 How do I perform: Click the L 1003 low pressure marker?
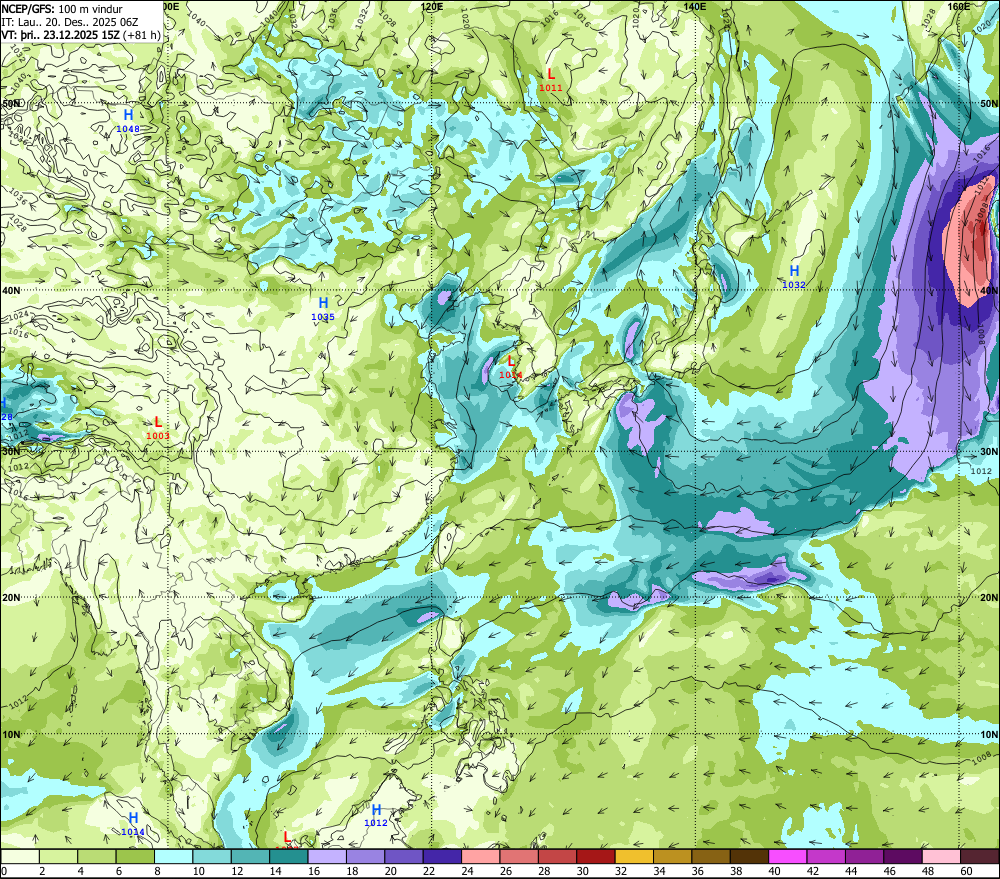coord(158,428)
